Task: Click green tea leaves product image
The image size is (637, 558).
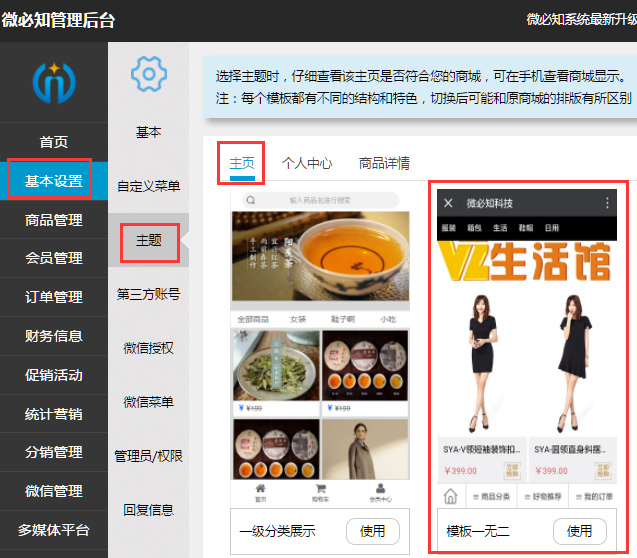Action: point(277,366)
